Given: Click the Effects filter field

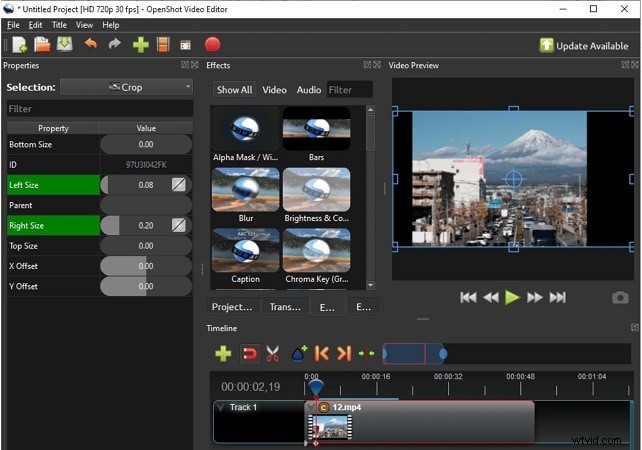Looking at the screenshot, I should (x=349, y=90).
